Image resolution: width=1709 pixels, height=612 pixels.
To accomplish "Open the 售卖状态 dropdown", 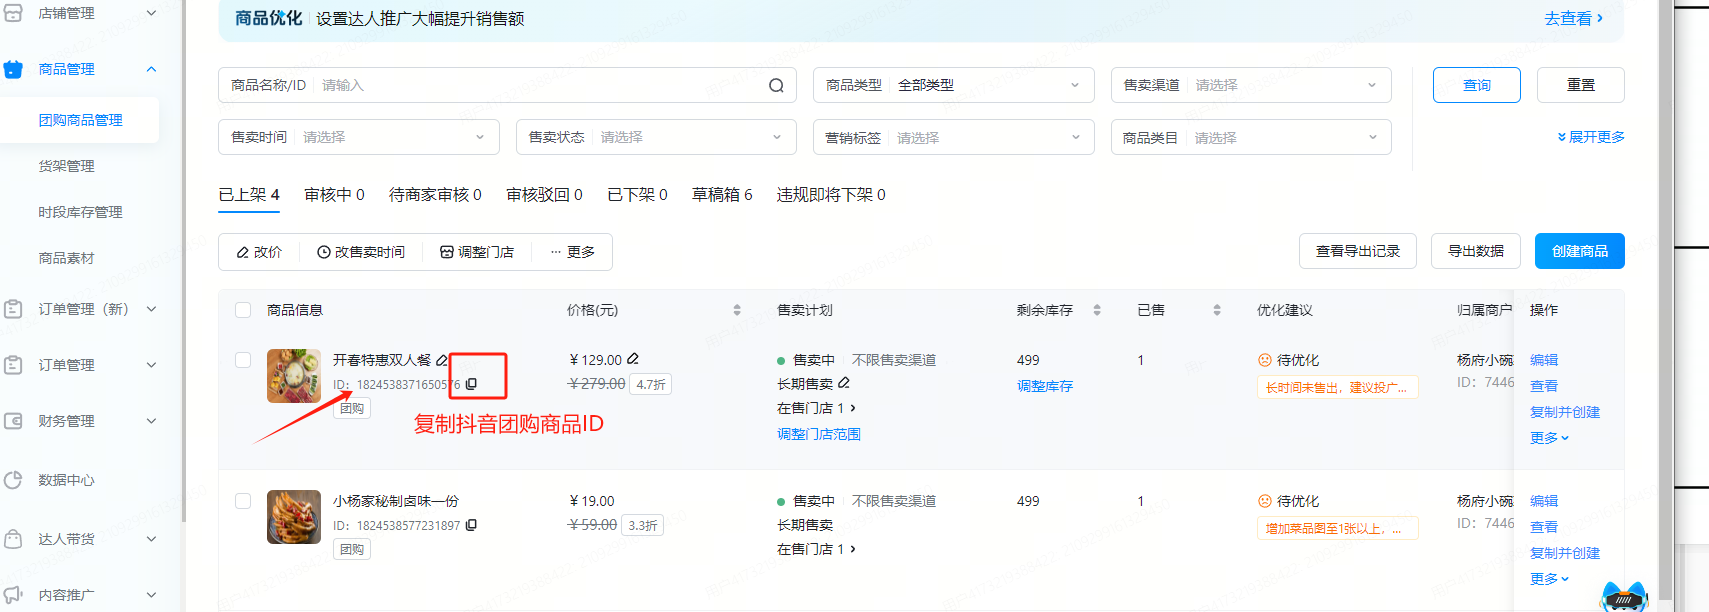I will [x=655, y=137].
